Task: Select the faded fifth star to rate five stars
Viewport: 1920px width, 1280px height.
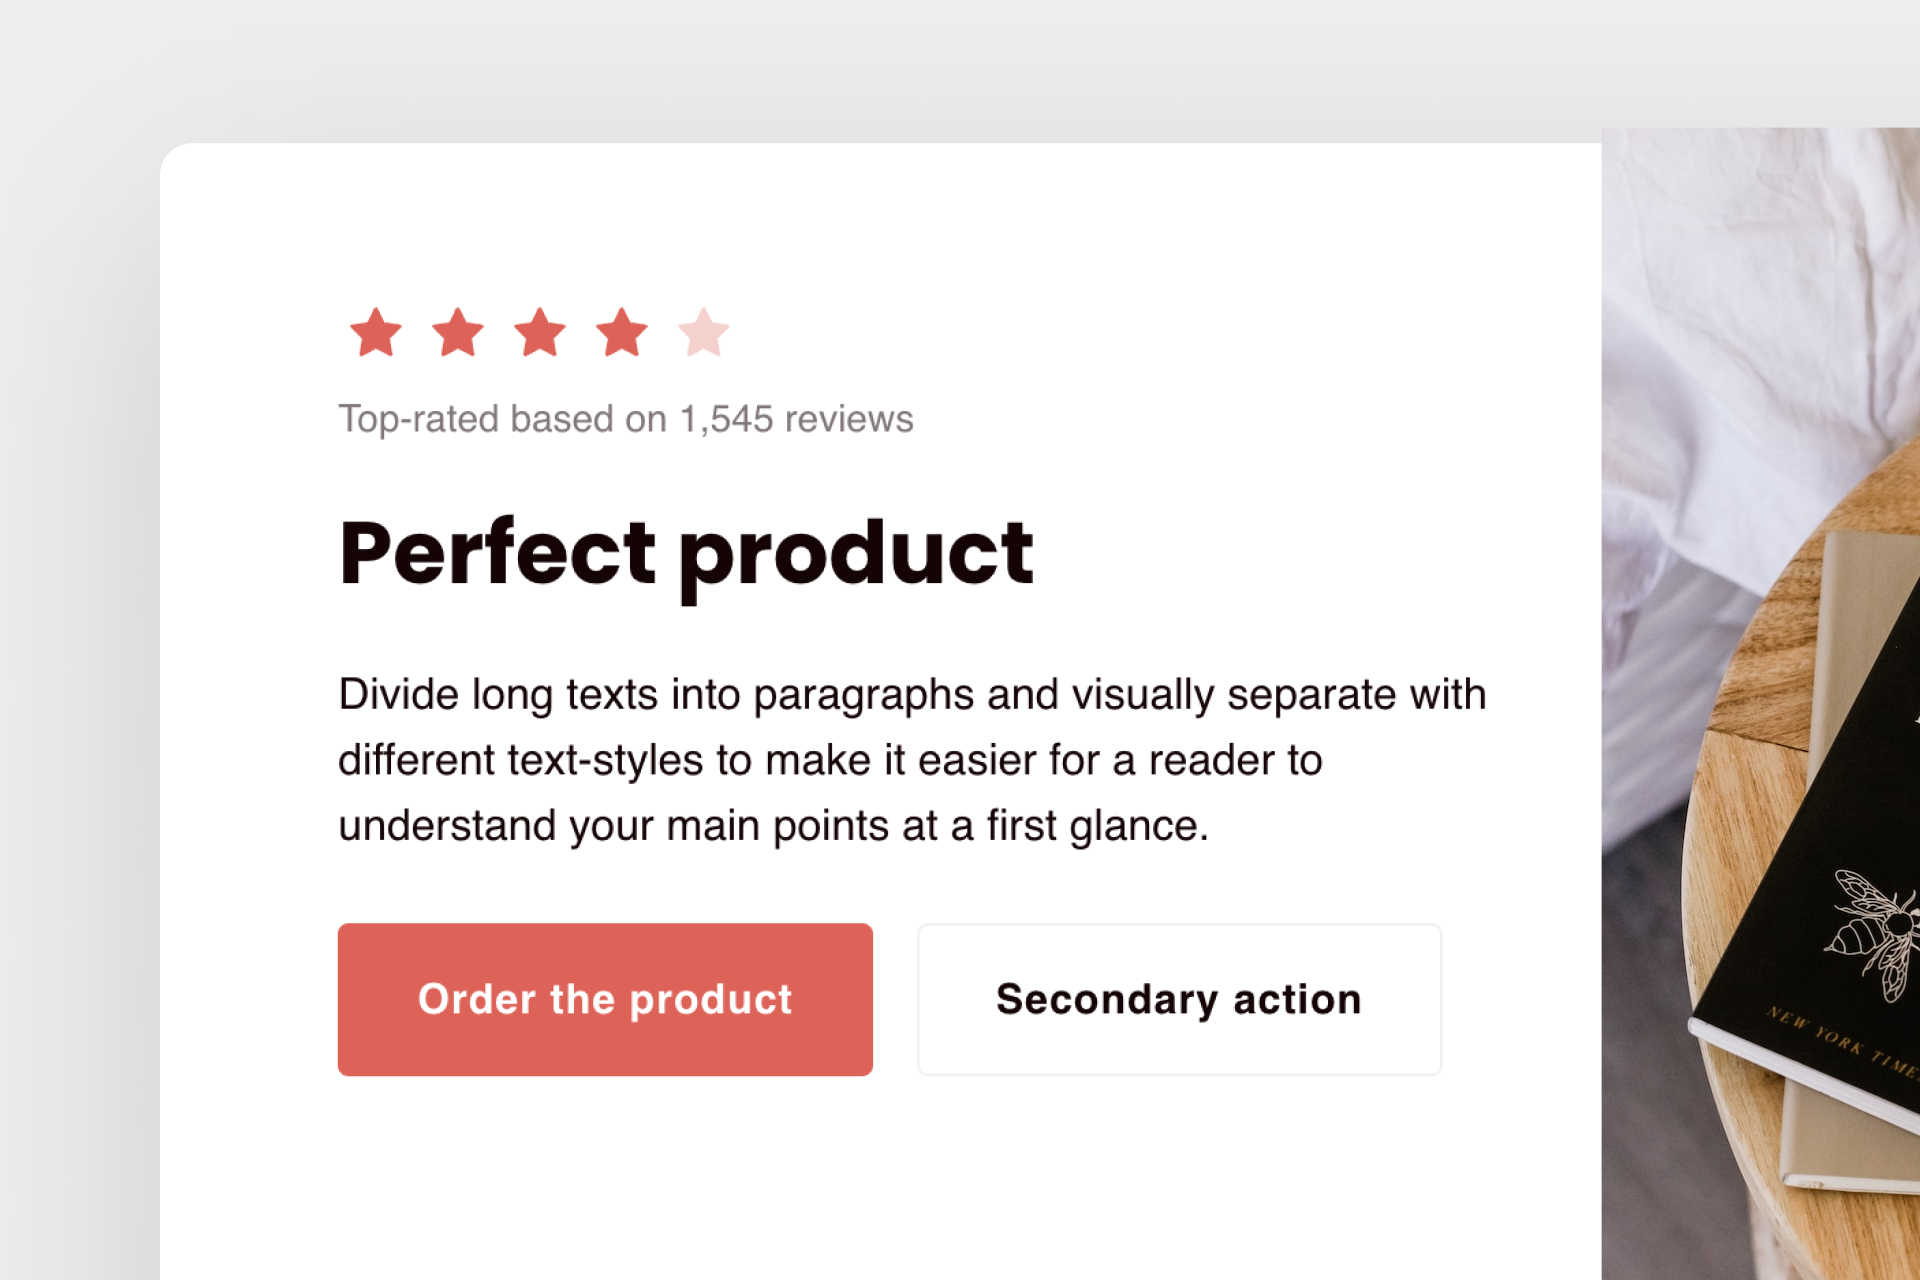Action: click(x=706, y=333)
